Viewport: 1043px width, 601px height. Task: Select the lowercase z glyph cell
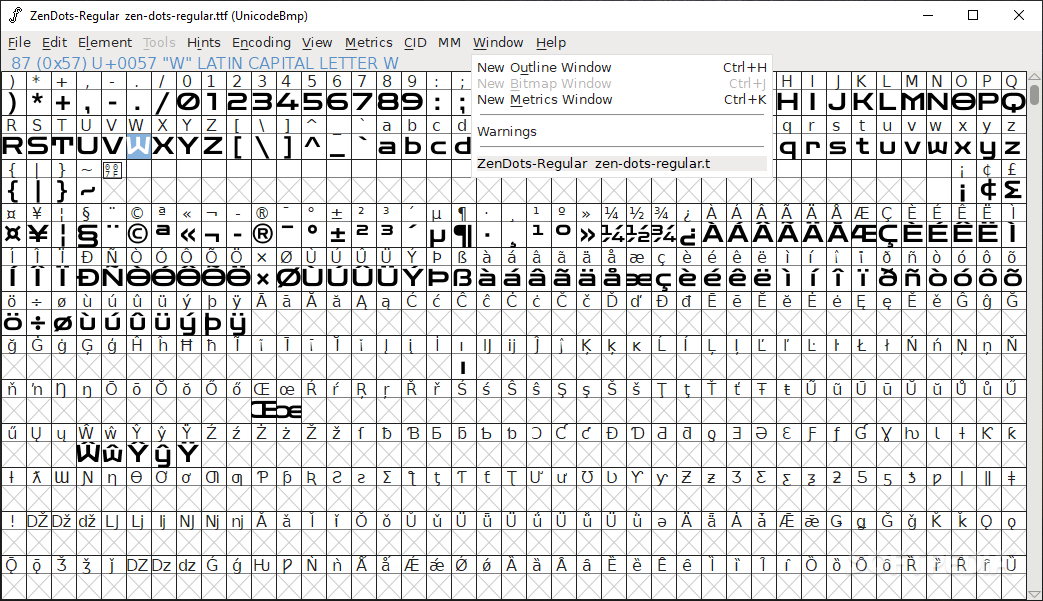(1012, 146)
